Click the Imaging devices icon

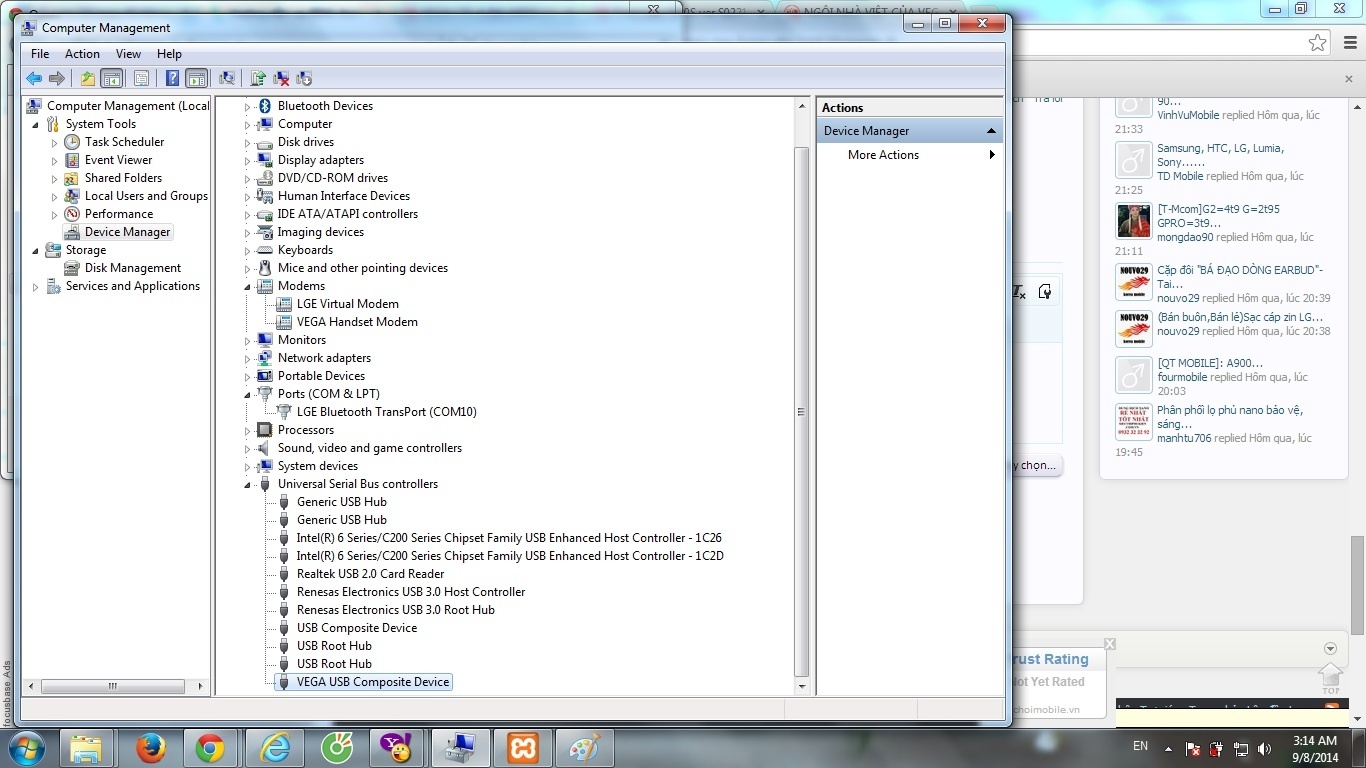tap(265, 232)
